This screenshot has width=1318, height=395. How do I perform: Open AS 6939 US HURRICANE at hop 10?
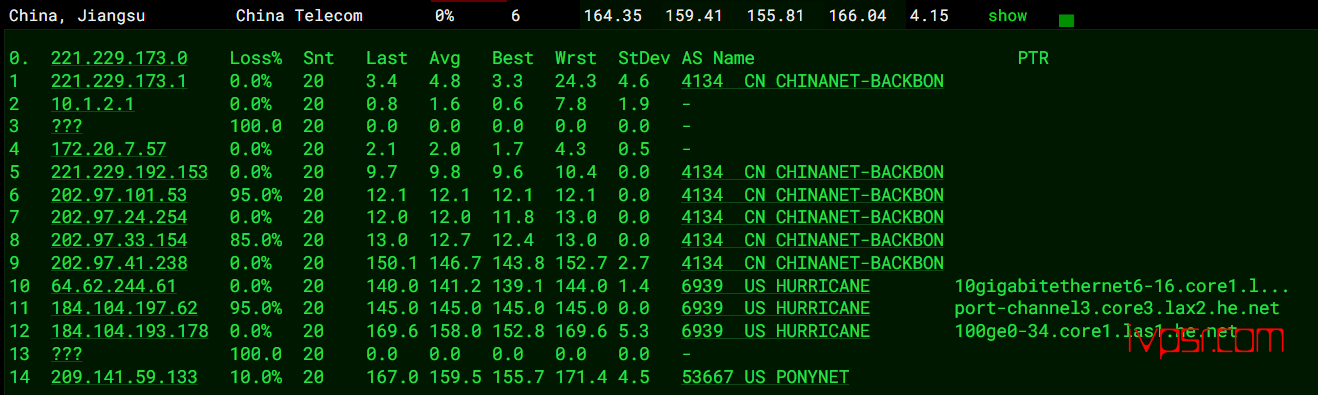[776, 286]
